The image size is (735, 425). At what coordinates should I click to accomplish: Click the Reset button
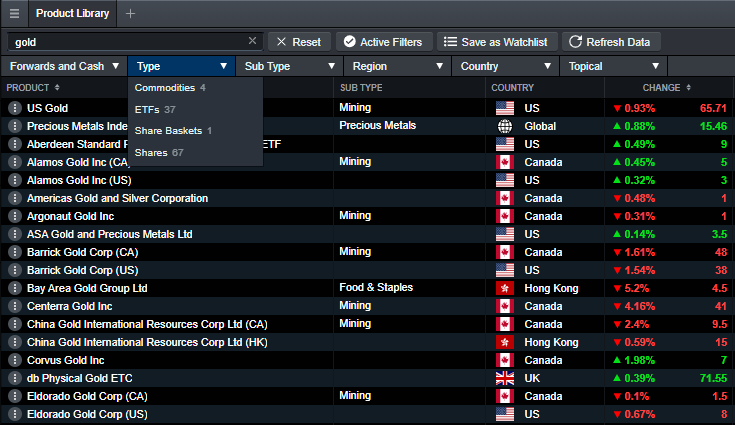[299, 42]
